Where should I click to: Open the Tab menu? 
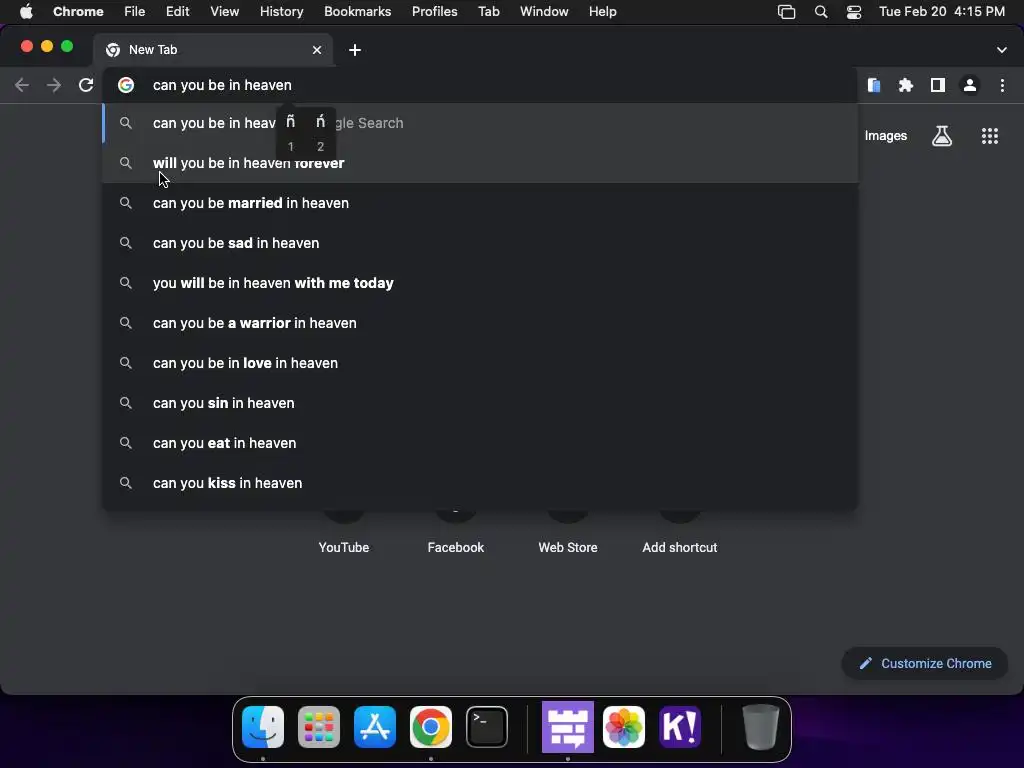point(488,12)
